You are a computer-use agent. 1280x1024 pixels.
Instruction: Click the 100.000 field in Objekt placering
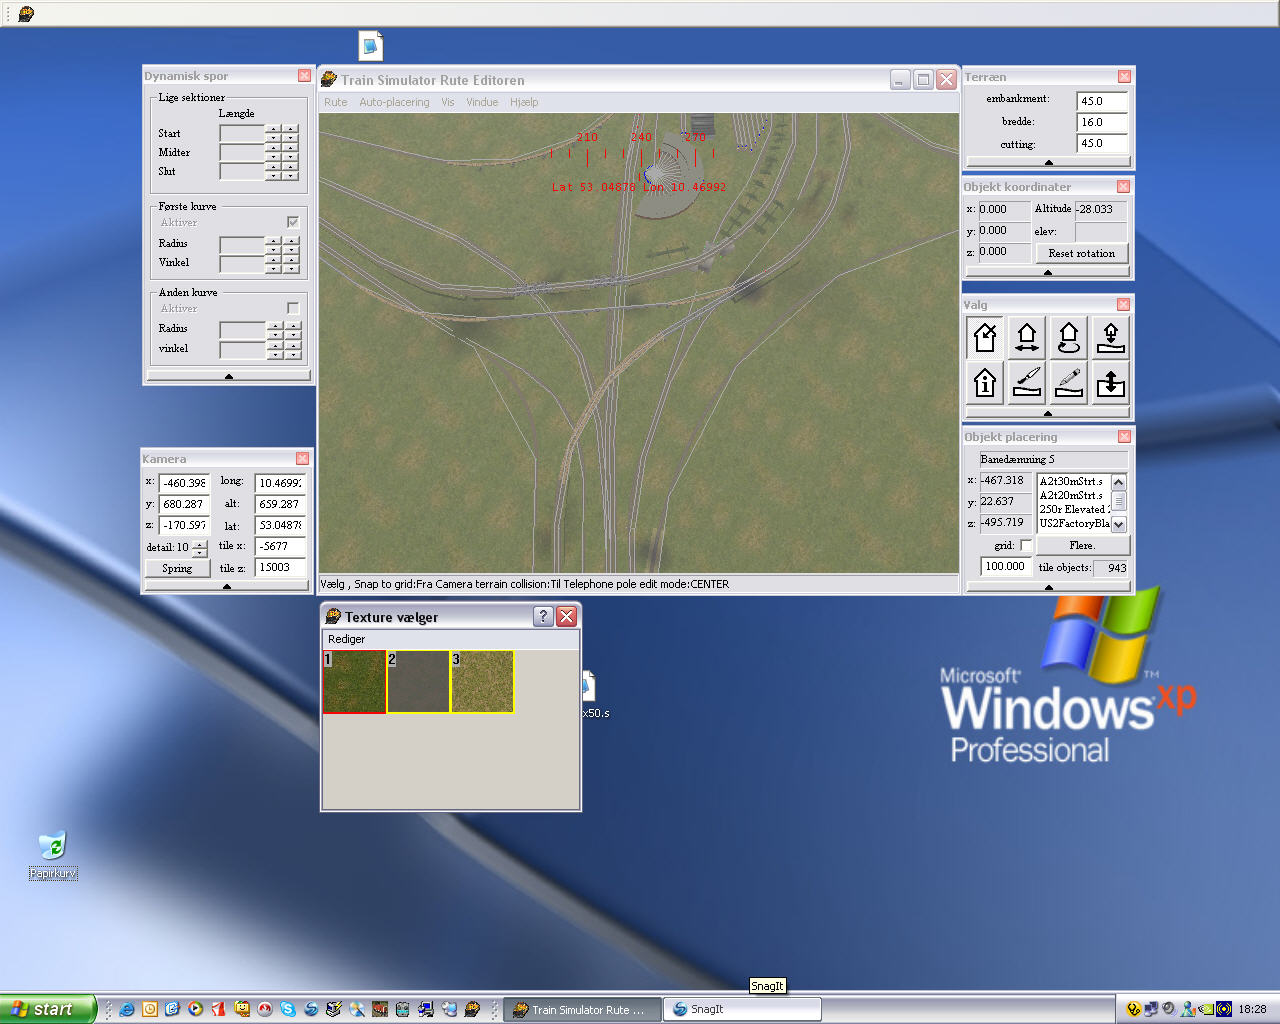coord(1006,566)
